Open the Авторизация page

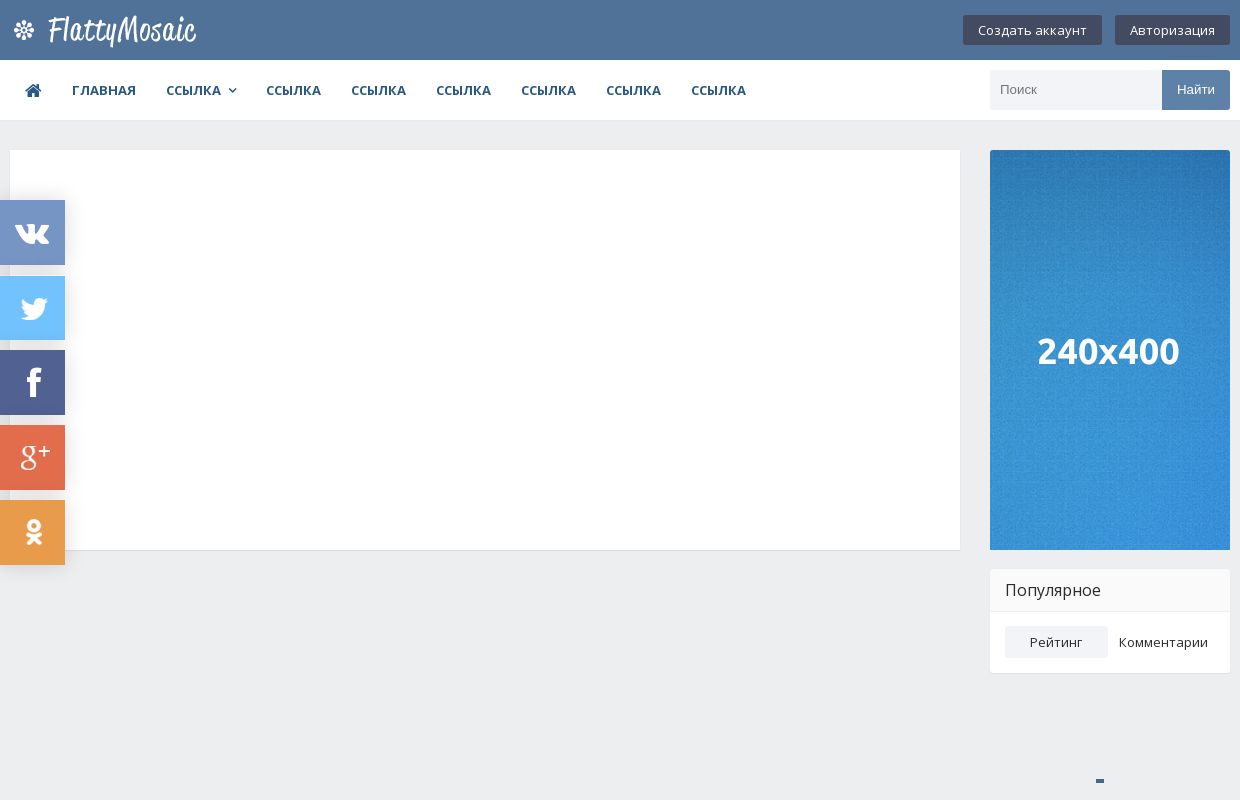1172,30
